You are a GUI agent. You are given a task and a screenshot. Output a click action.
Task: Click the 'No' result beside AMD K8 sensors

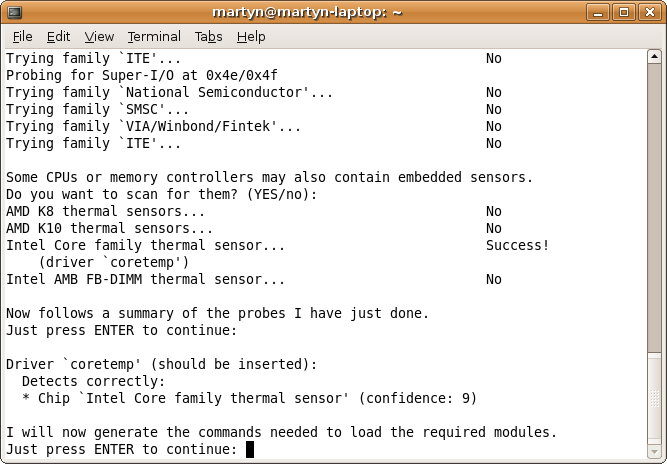coord(494,211)
